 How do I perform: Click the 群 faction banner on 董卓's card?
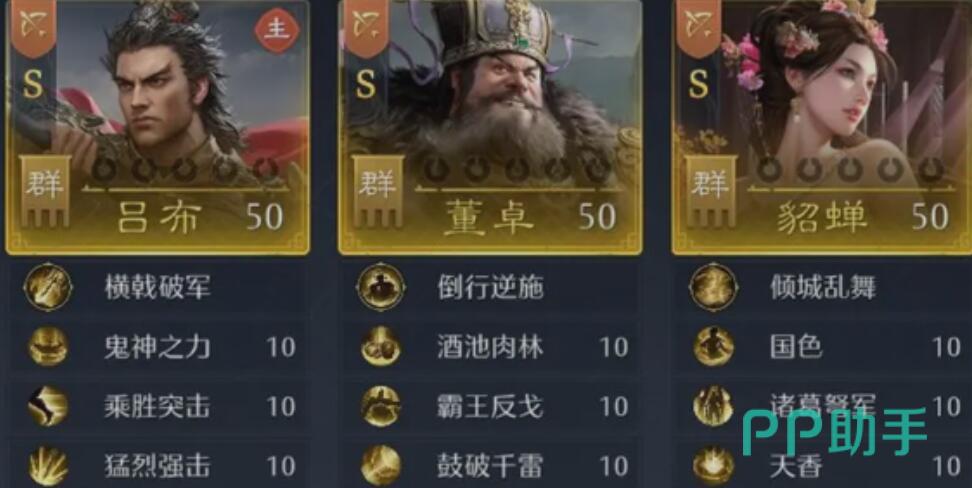coord(378,190)
